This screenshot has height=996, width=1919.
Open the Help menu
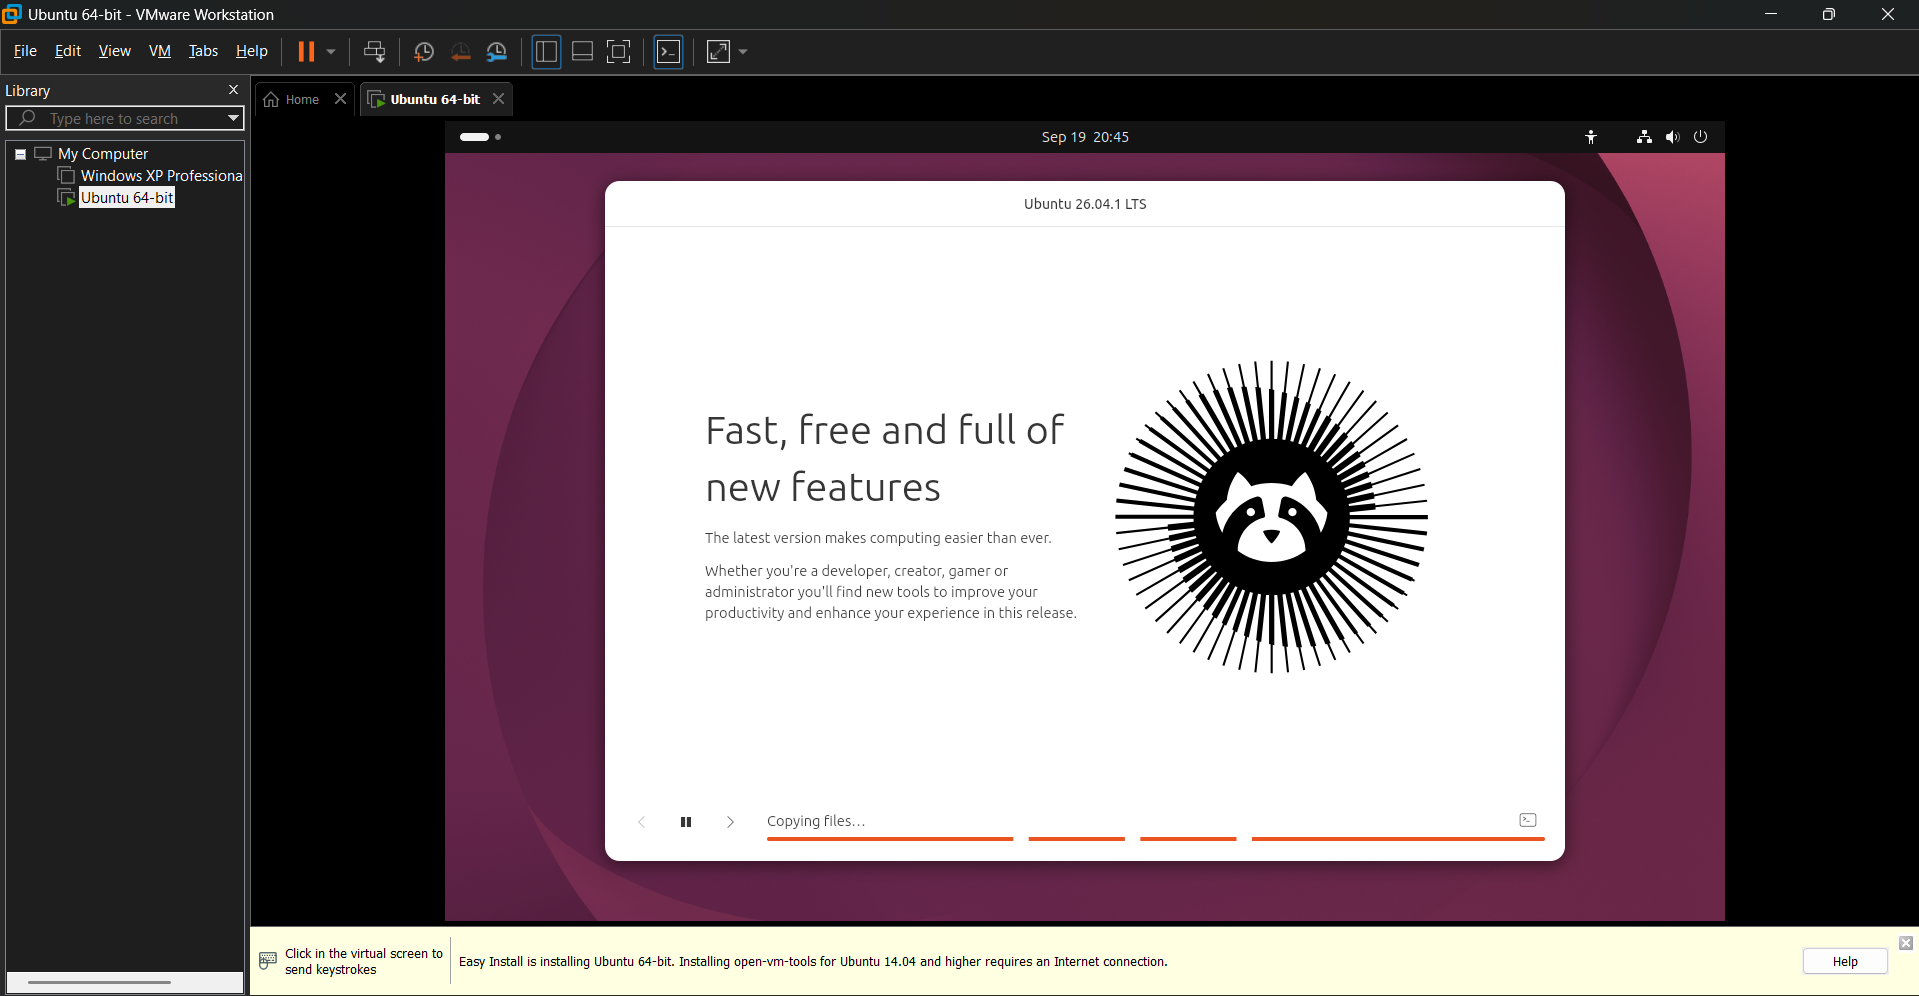pyautogui.click(x=251, y=51)
